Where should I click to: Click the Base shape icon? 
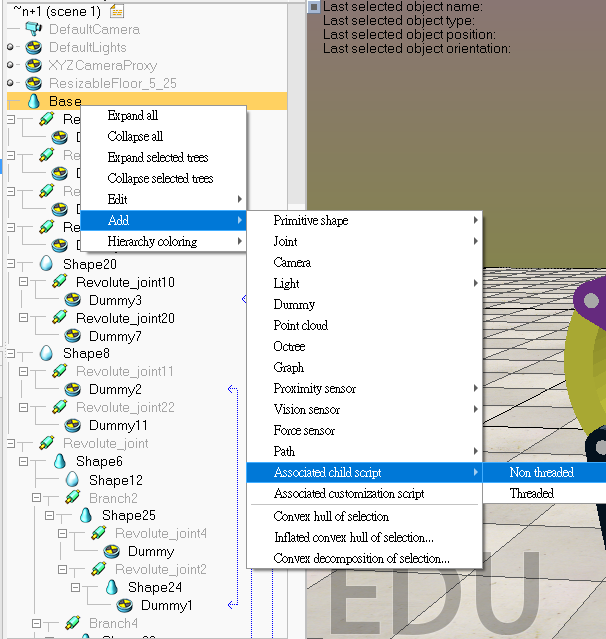coord(32,101)
